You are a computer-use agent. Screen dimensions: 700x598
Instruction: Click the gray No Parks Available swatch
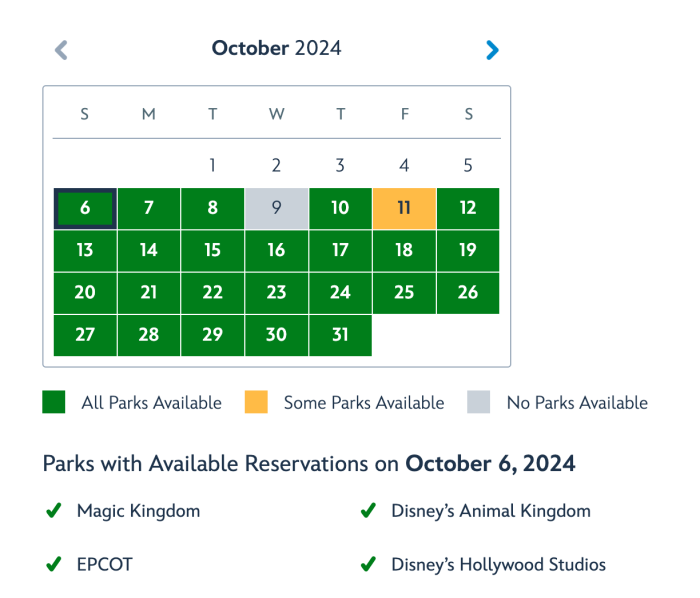tap(478, 402)
